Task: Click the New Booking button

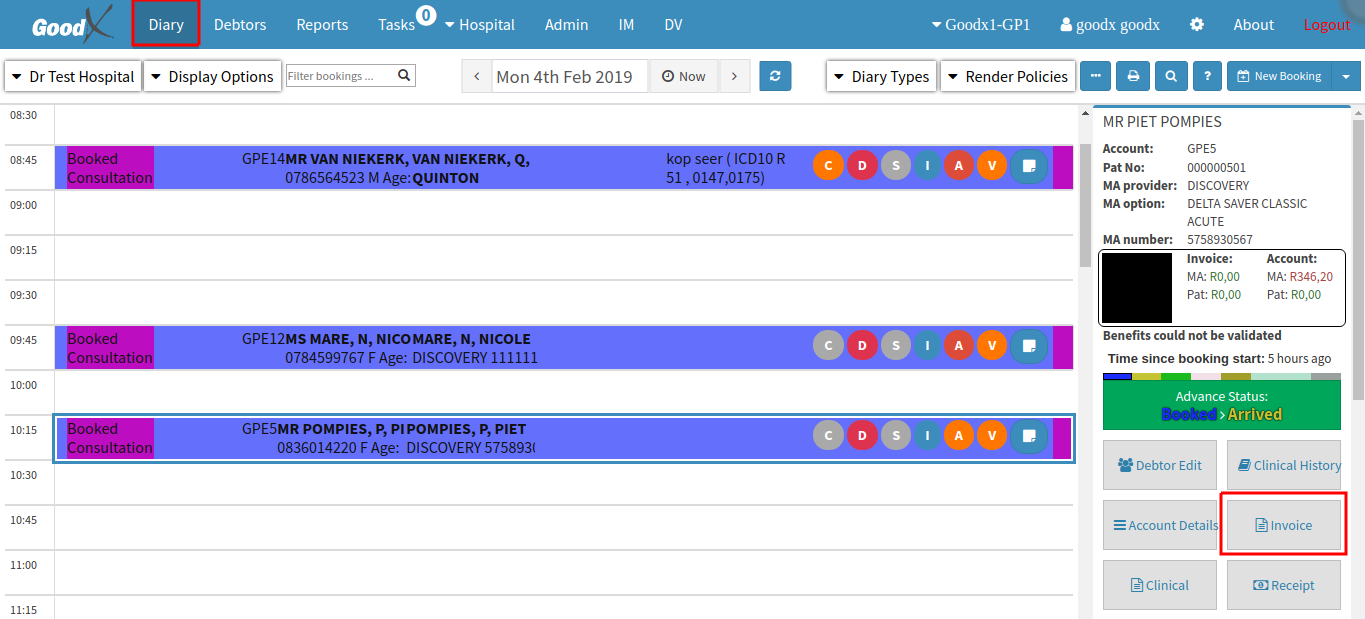Action: tap(1279, 76)
